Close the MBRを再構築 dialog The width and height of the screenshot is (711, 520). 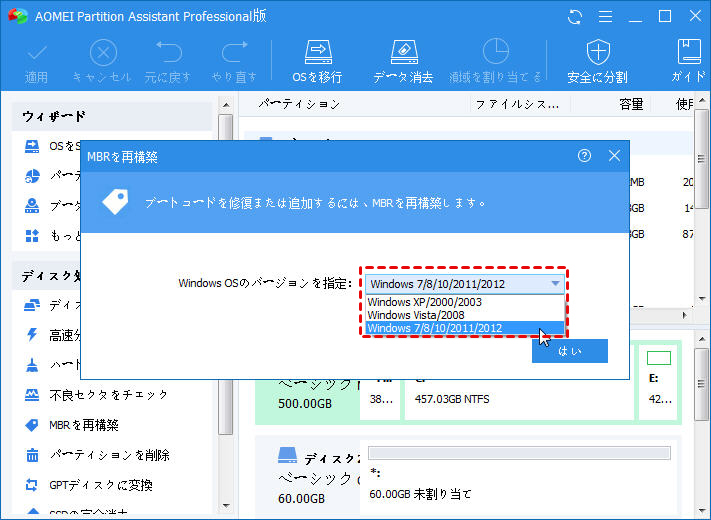tap(614, 156)
